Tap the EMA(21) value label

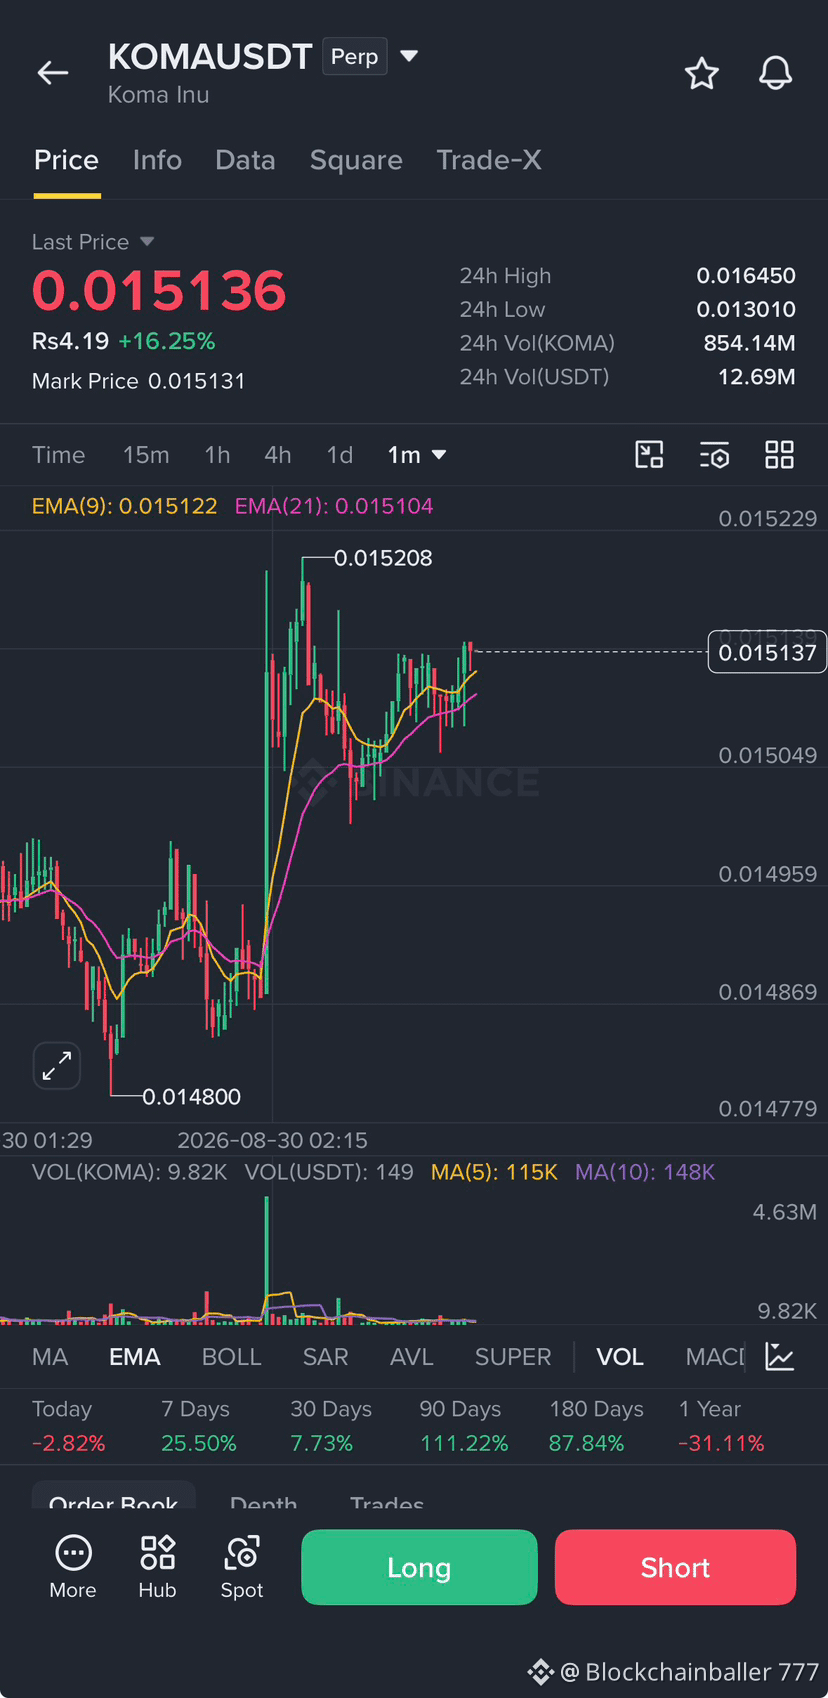click(334, 506)
